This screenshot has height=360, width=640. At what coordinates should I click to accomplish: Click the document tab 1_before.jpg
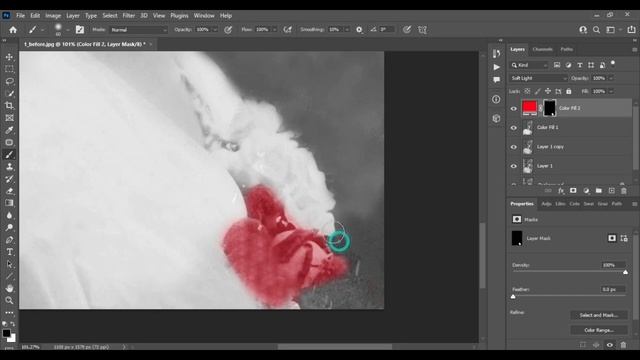pos(84,44)
